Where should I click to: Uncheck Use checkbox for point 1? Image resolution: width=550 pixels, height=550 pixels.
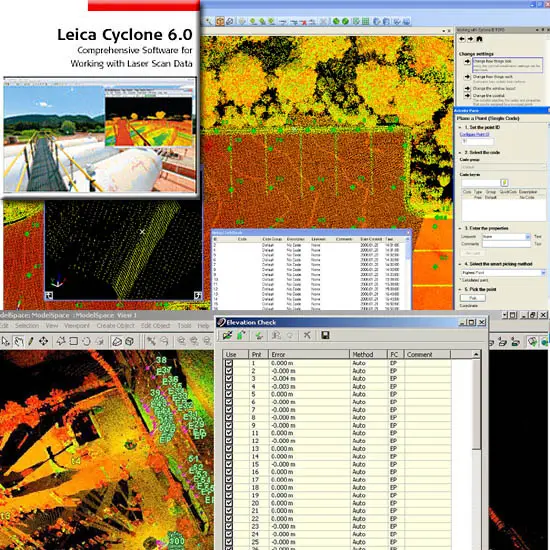[x=229, y=363]
